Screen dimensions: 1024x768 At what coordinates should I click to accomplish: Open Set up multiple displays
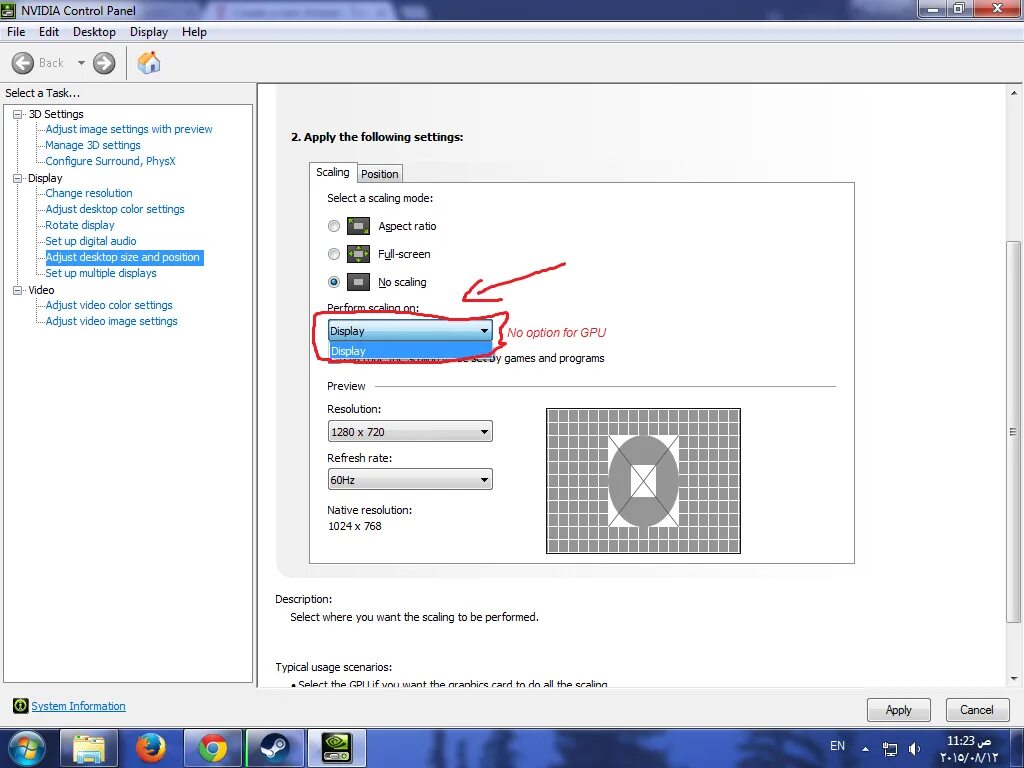click(x=101, y=273)
